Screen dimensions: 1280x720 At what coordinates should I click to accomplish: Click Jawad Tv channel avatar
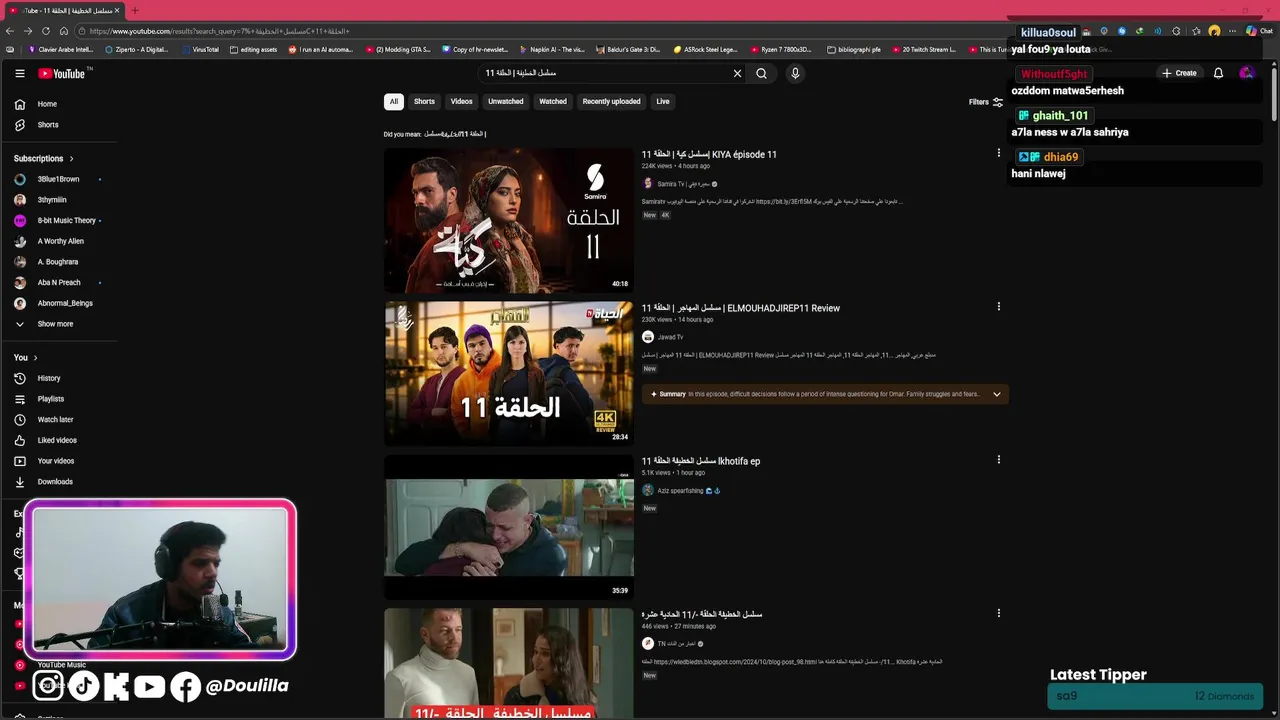point(648,337)
